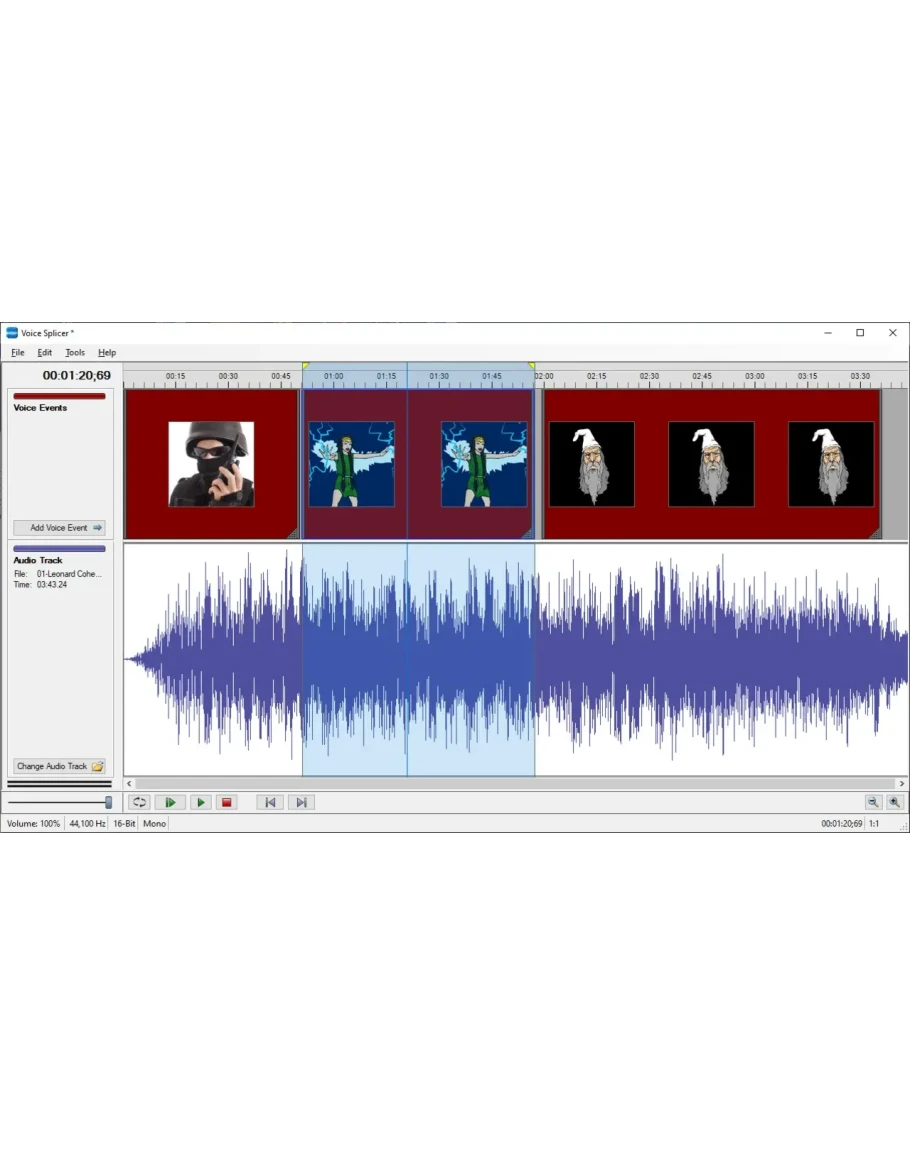Click the green play button
The width and height of the screenshot is (910, 1155).
point(201,802)
